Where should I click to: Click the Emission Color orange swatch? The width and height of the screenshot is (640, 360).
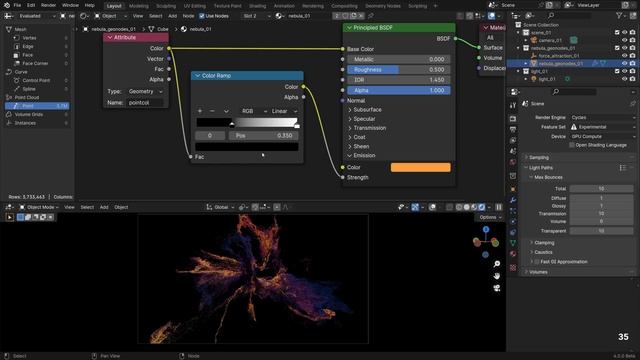[420, 167]
